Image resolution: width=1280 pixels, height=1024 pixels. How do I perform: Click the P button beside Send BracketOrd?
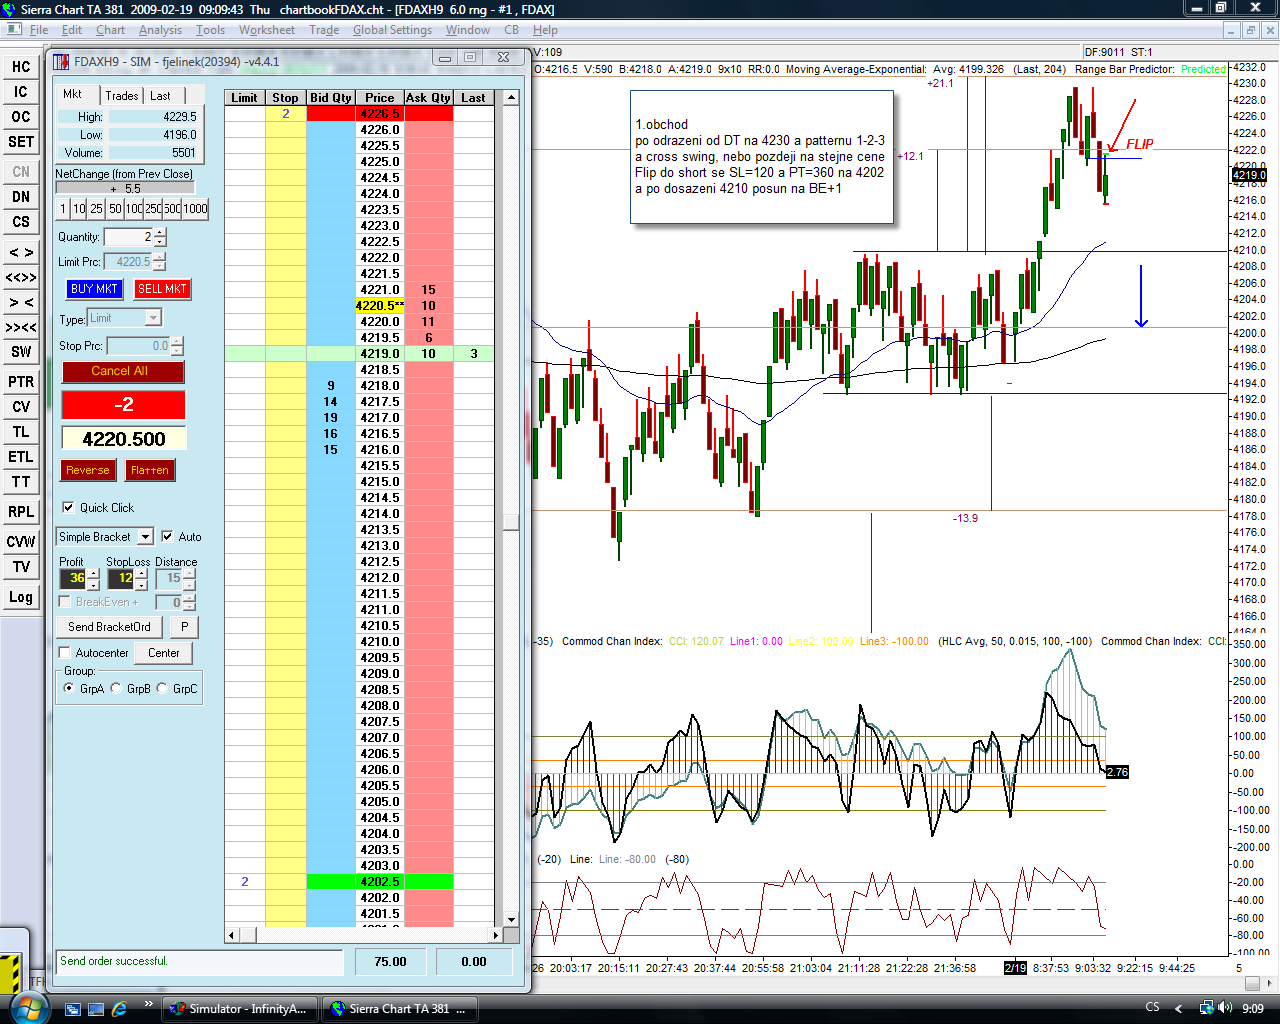point(184,627)
